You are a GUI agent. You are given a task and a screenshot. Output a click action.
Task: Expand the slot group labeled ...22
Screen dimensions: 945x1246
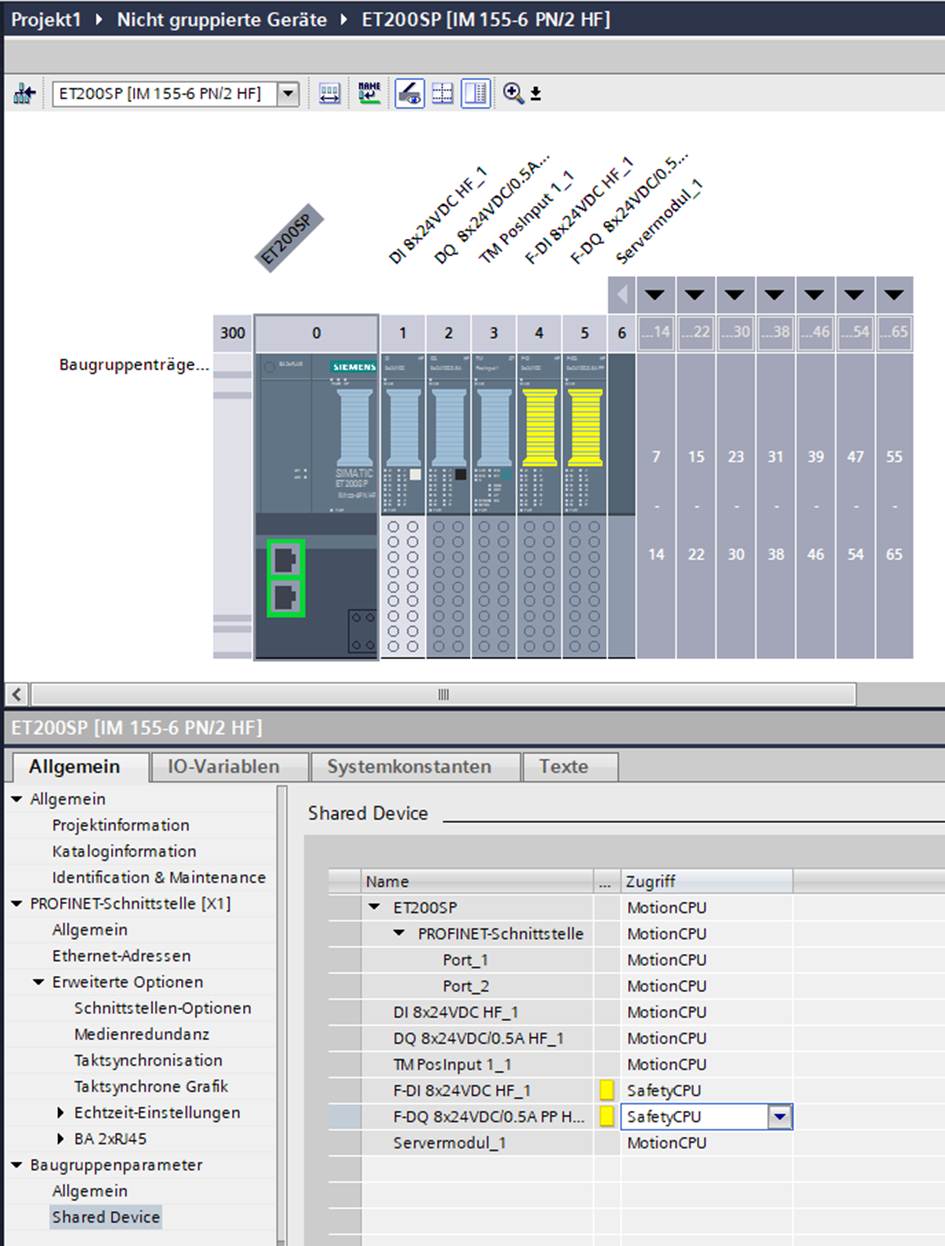point(695,295)
